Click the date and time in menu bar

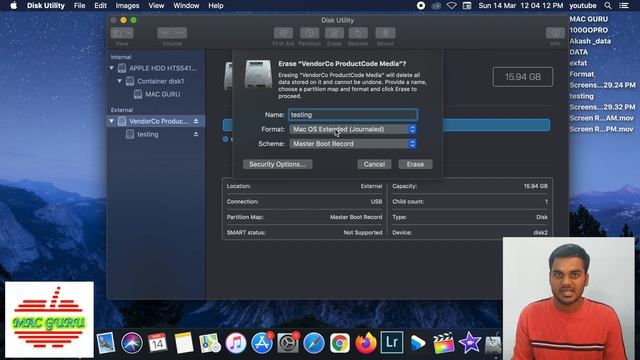[520, 6]
